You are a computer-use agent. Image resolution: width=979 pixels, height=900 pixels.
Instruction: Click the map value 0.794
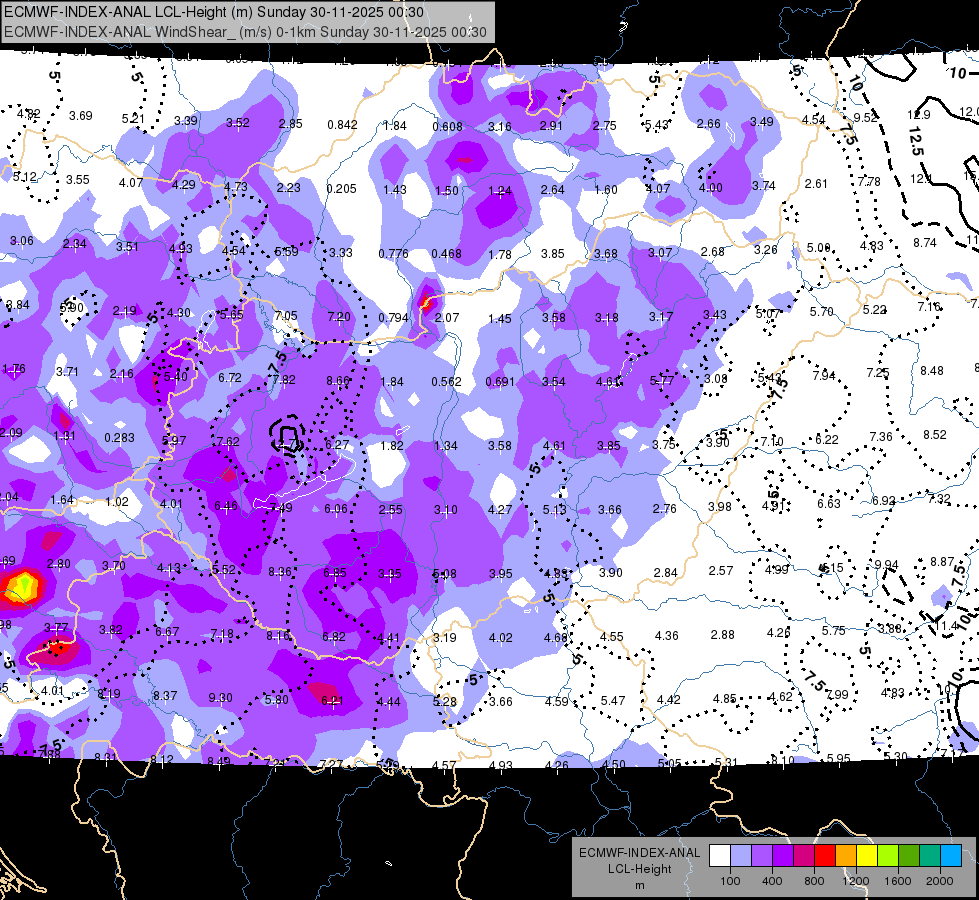tap(393, 317)
